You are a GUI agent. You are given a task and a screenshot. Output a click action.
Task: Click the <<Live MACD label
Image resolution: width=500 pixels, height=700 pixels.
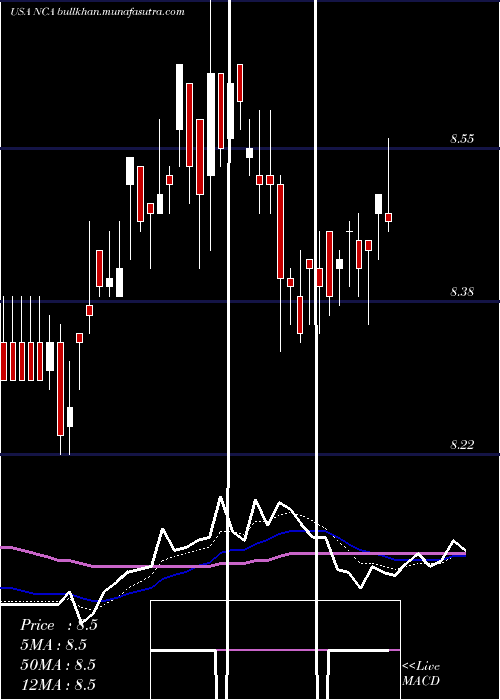[421, 674]
